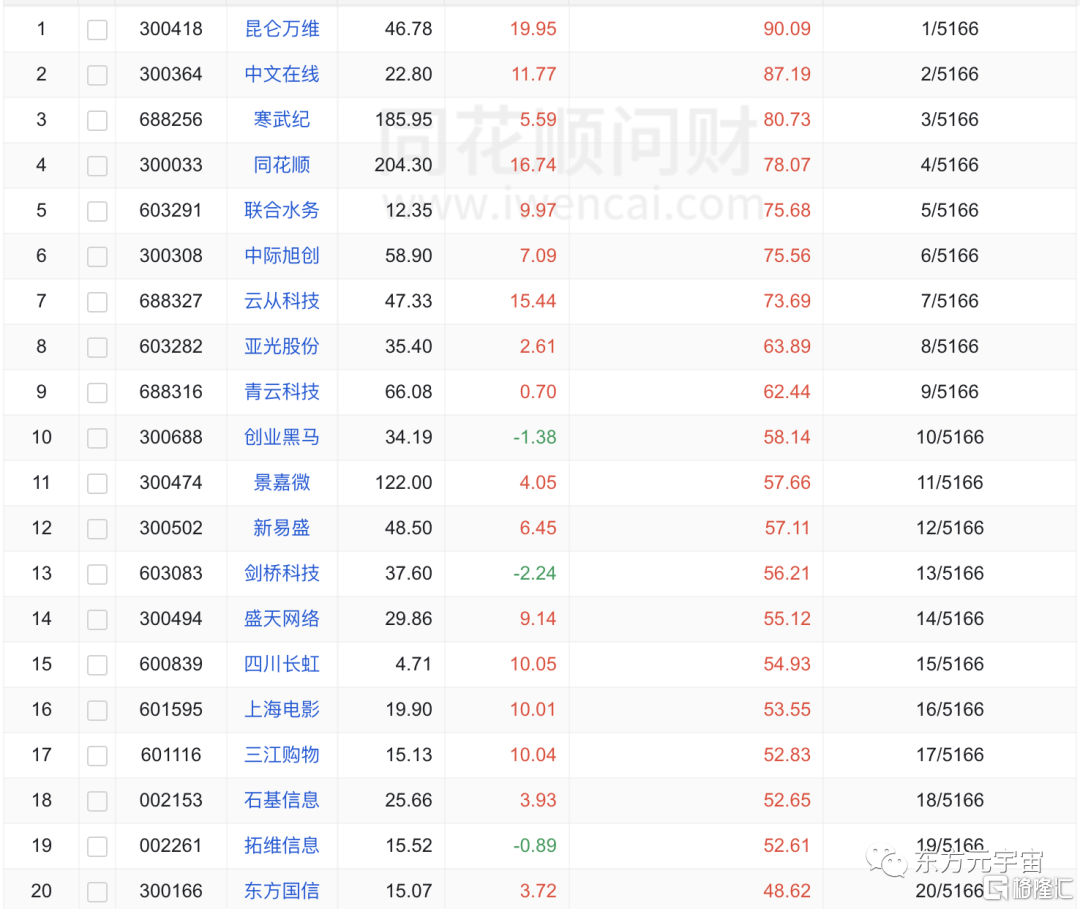This screenshot has height=909, width=1080.
Task: Open the 联合水务 link
Action: 282,211
